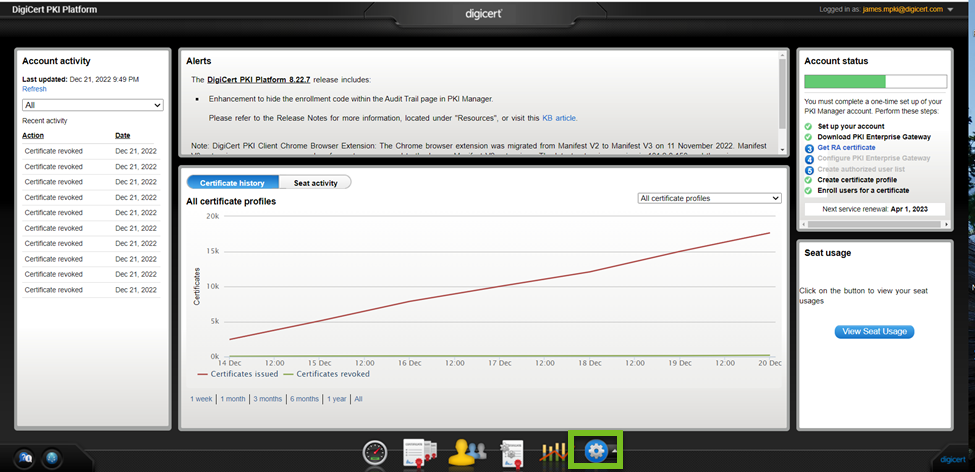Select the 1 month time range
Image resolution: width=975 pixels, height=472 pixels.
coord(233,399)
